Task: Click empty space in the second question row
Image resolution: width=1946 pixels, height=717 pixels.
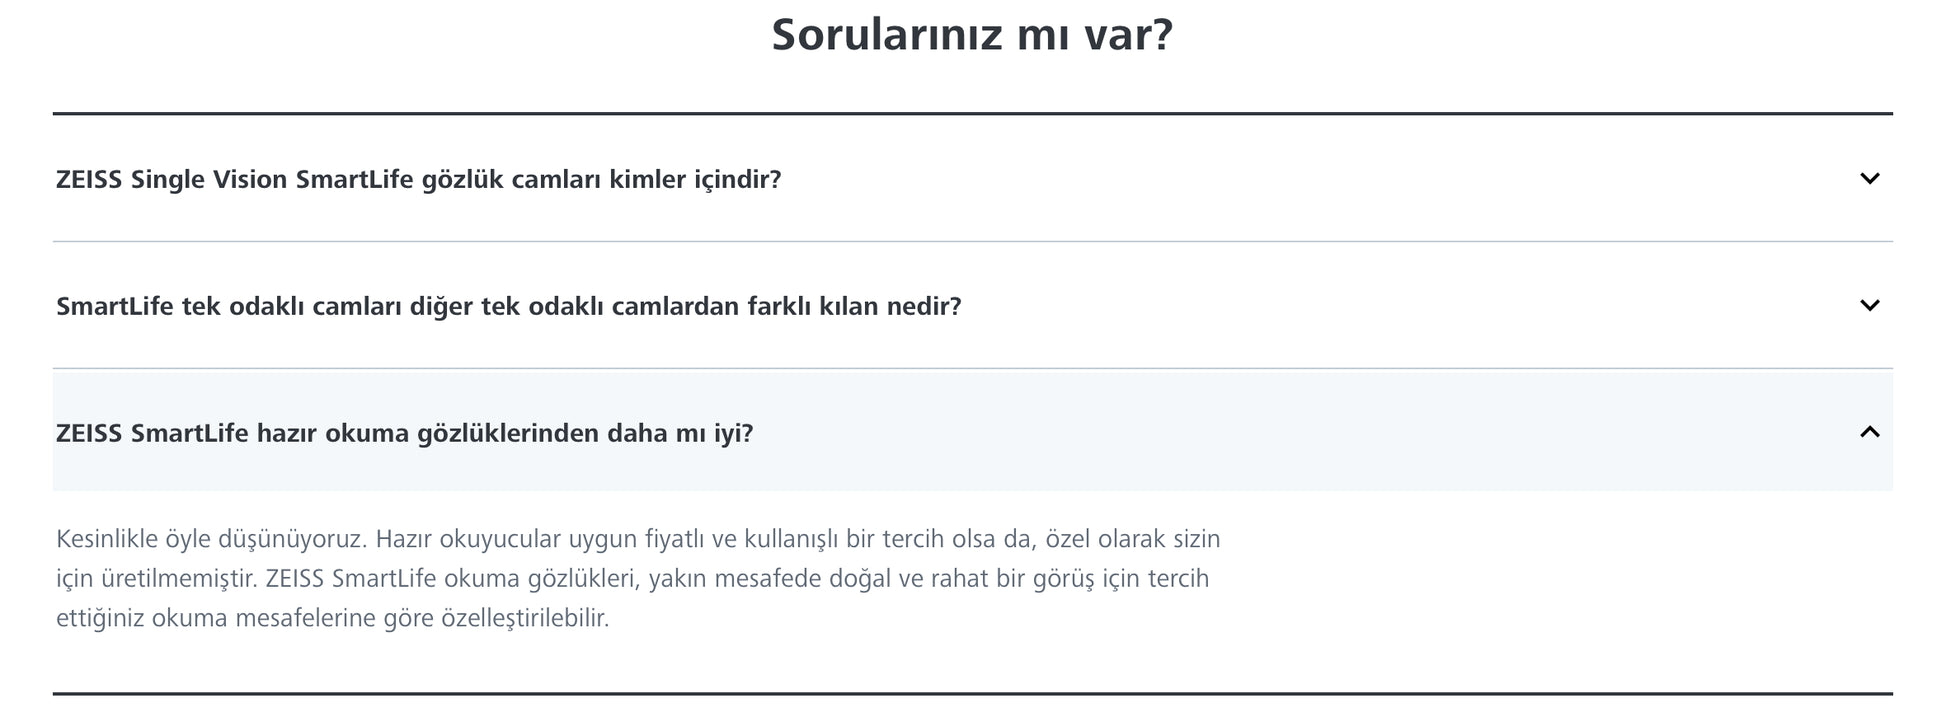Action: coord(1400,306)
